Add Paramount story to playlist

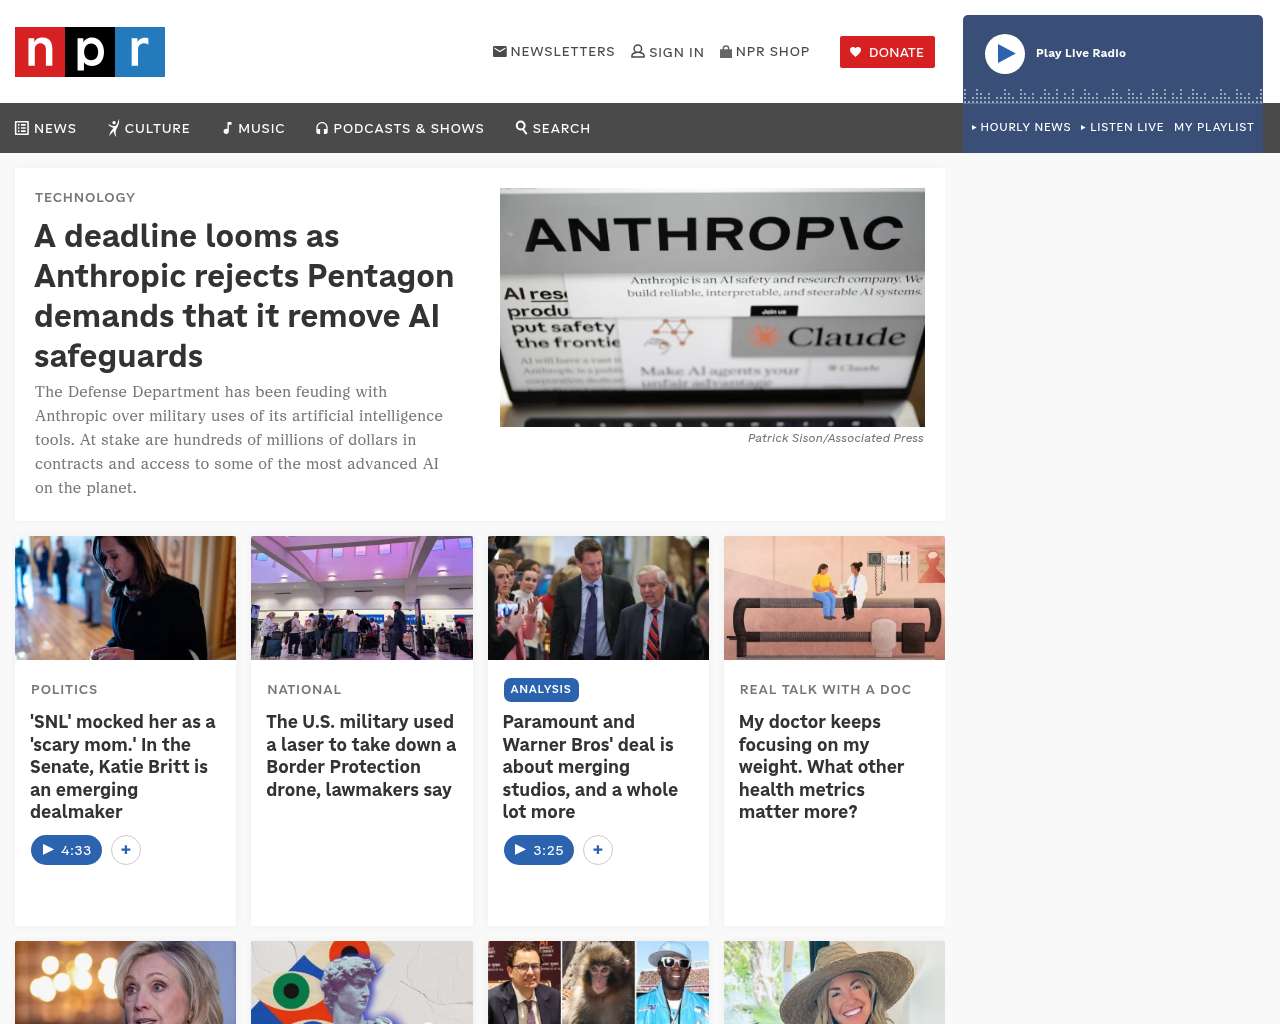tap(598, 850)
